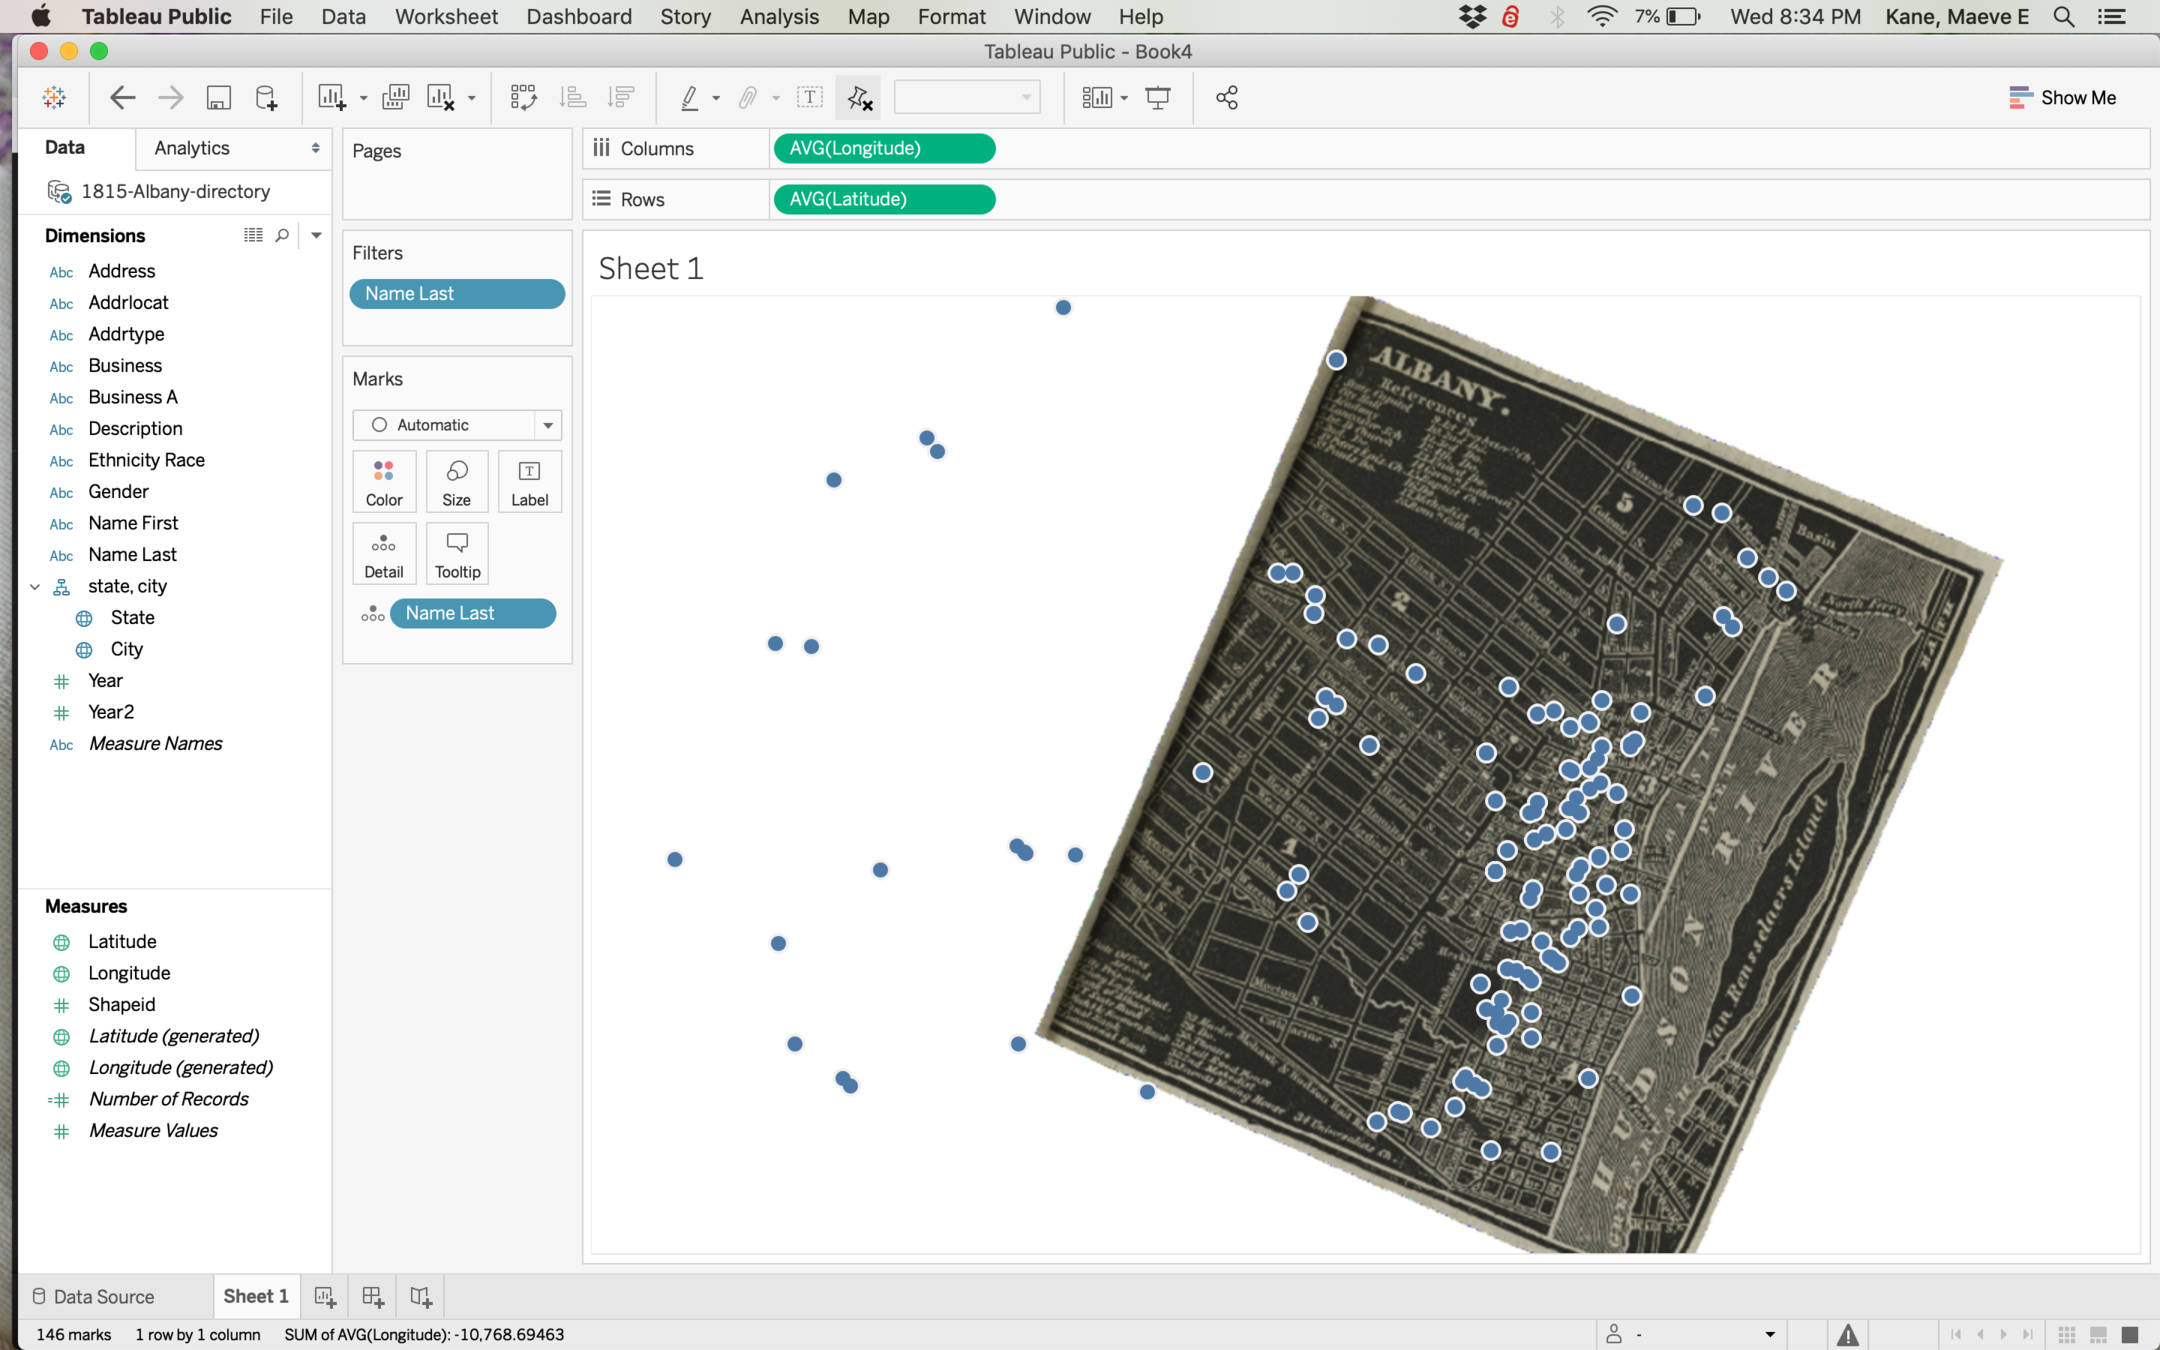Click the Share icon in toolbar

(1226, 97)
